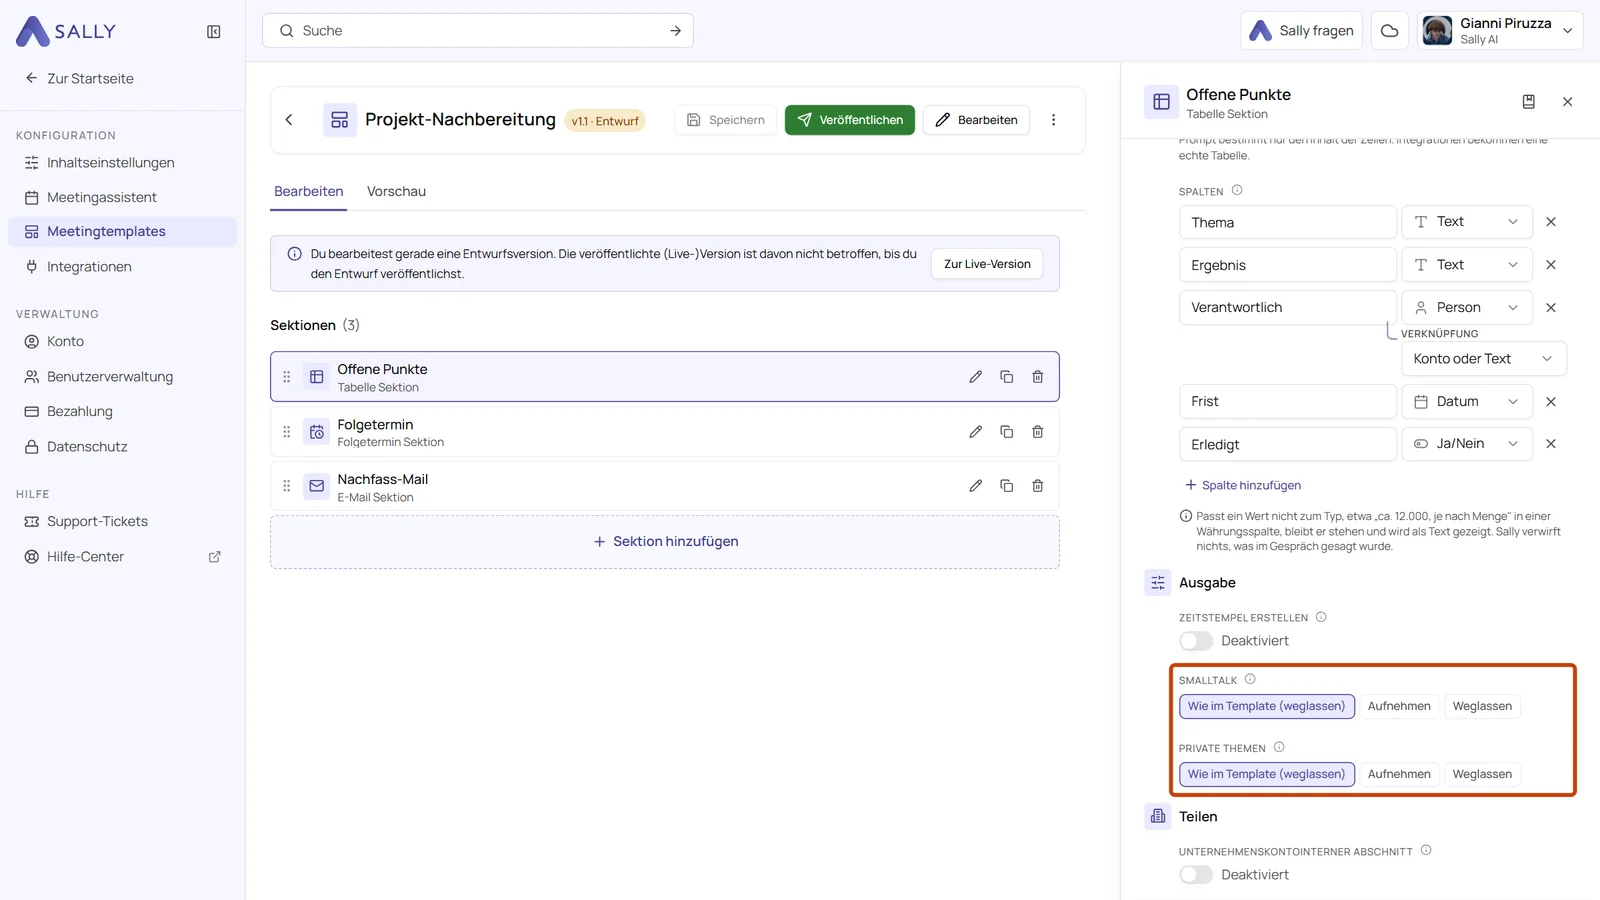Open the Person type dropdown for Verantwortlich
The image size is (1600, 900).
point(1467,307)
